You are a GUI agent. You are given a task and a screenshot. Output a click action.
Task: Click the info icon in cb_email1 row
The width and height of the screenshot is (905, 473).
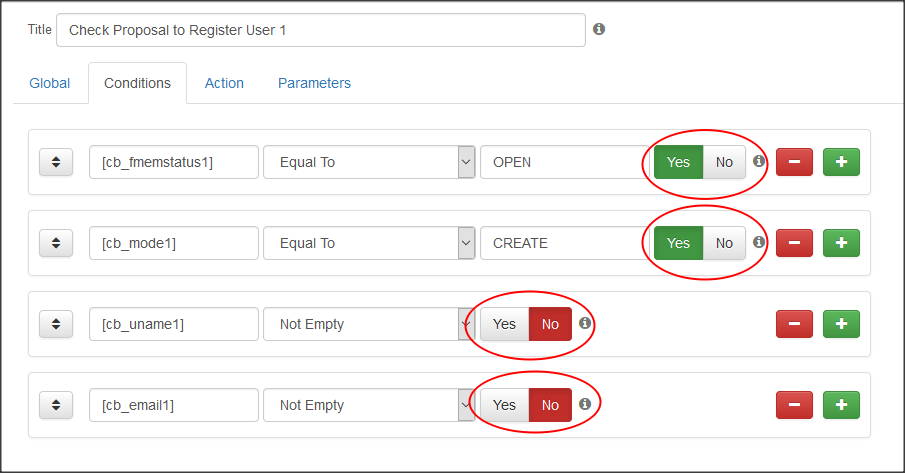point(585,404)
